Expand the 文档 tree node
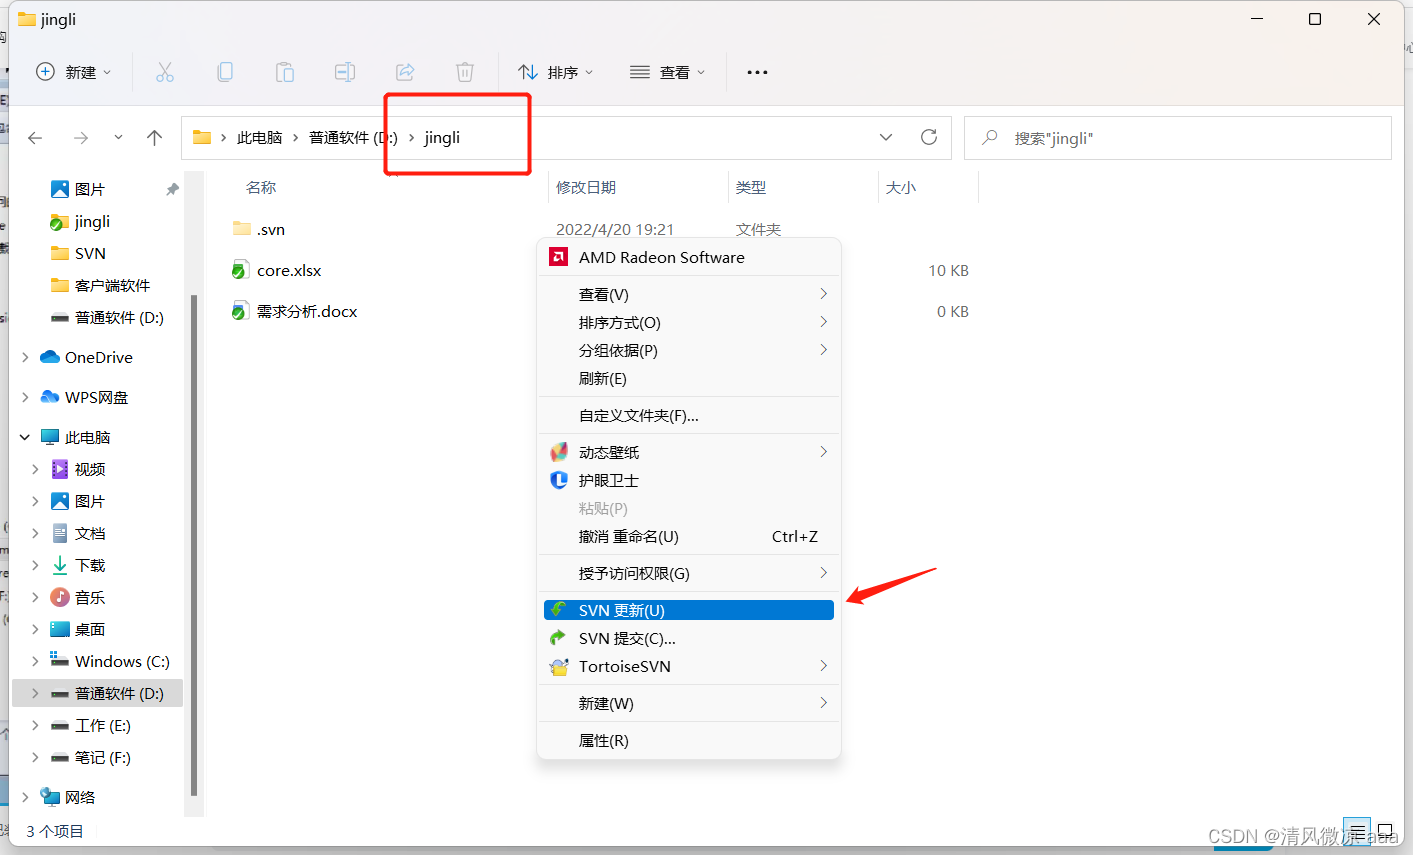The height and width of the screenshot is (855, 1413). point(36,533)
